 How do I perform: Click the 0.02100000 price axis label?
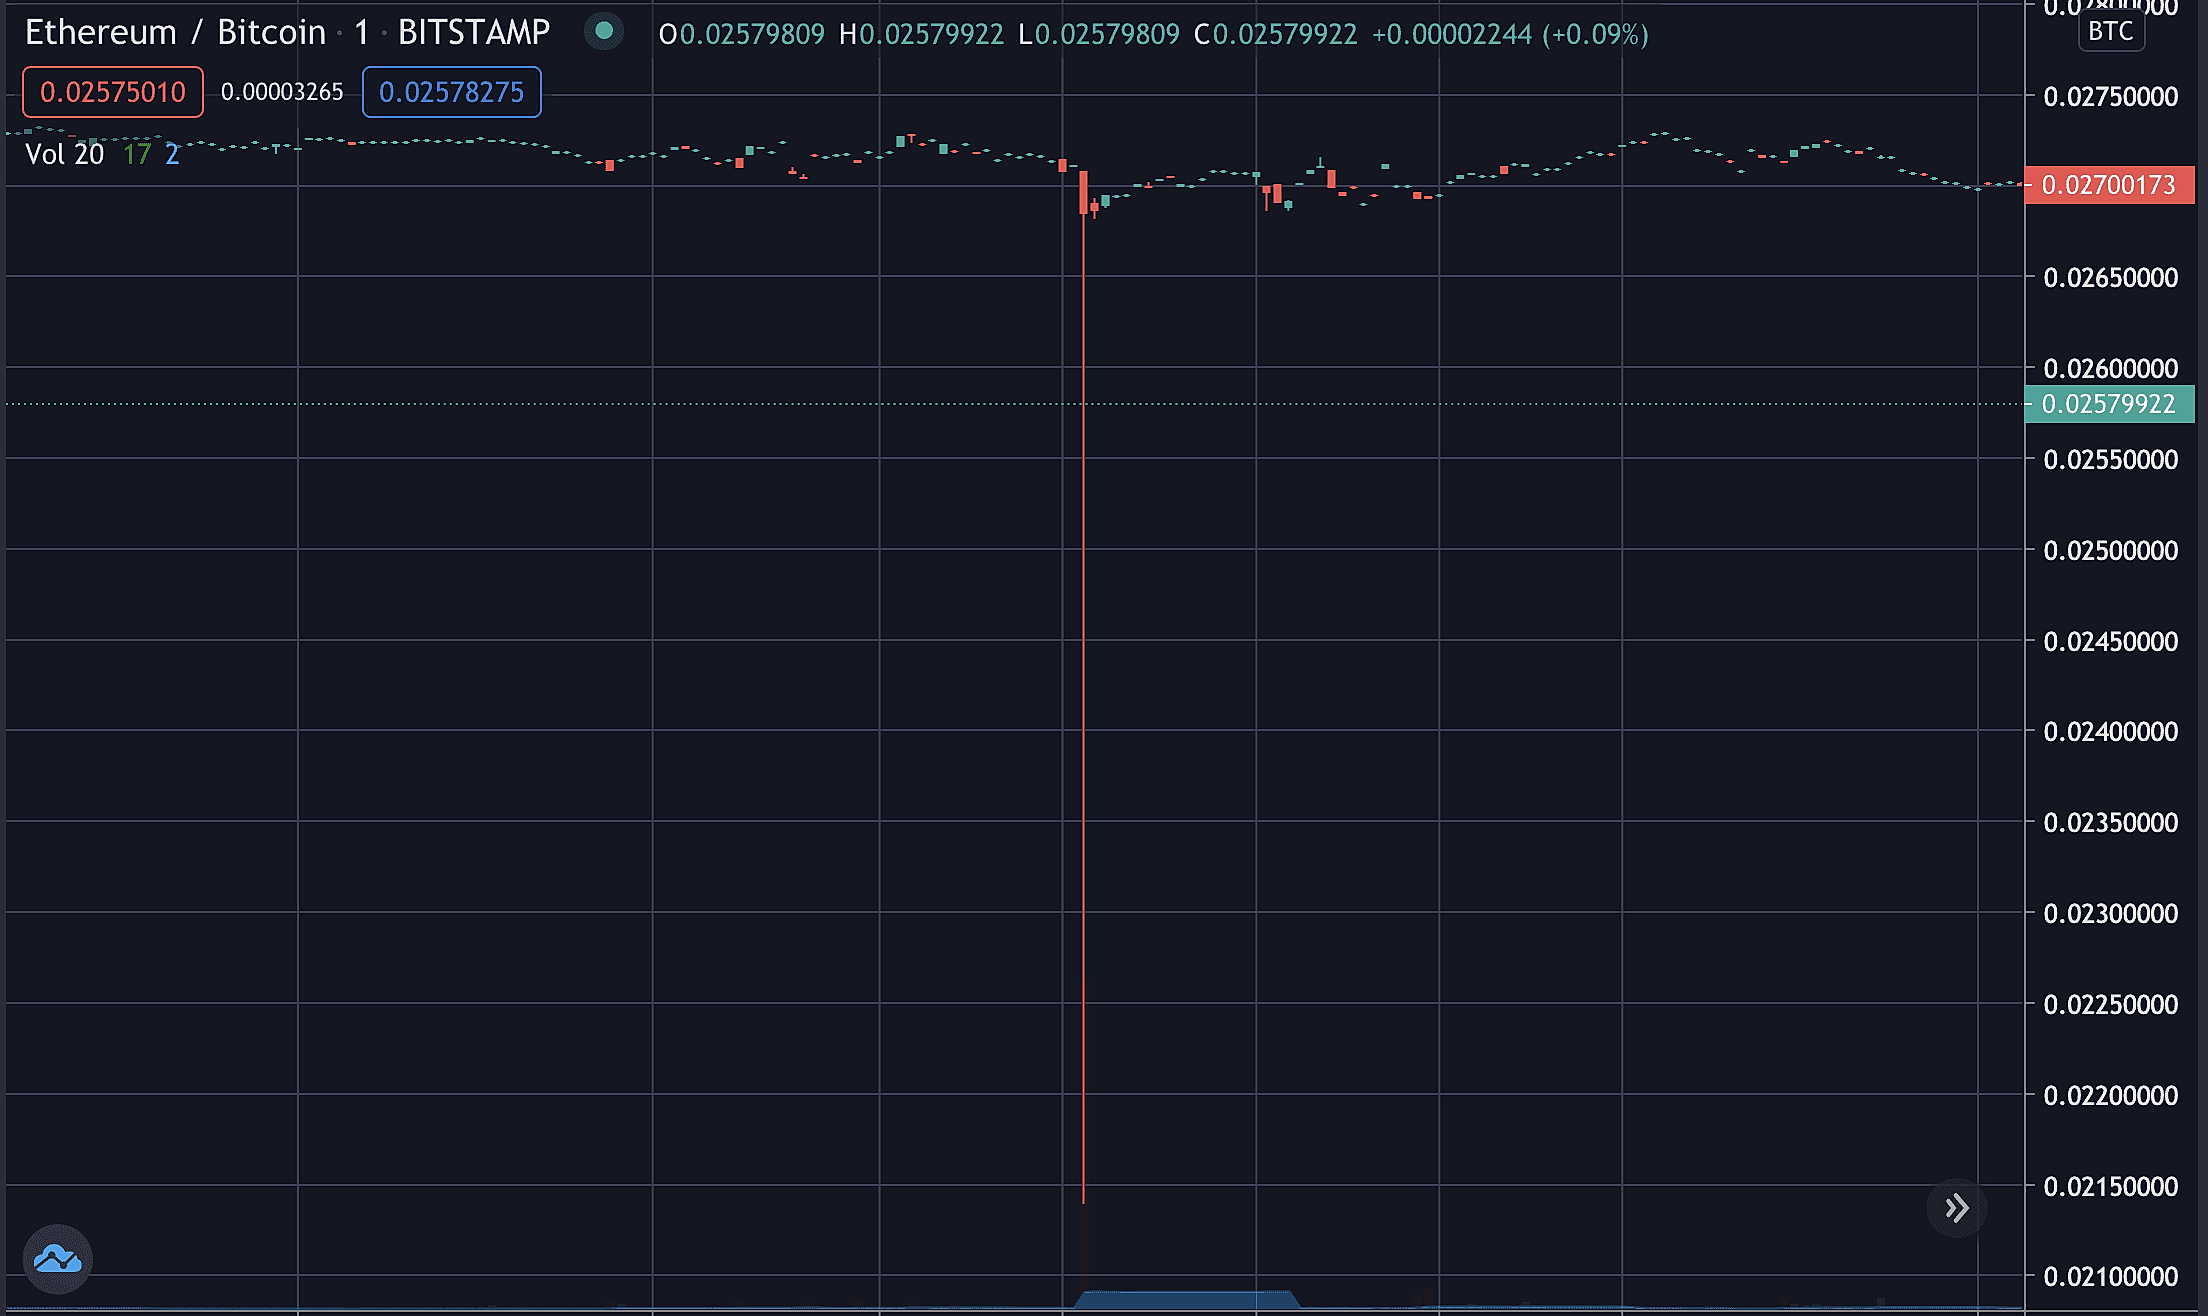click(x=2111, y=1276)
